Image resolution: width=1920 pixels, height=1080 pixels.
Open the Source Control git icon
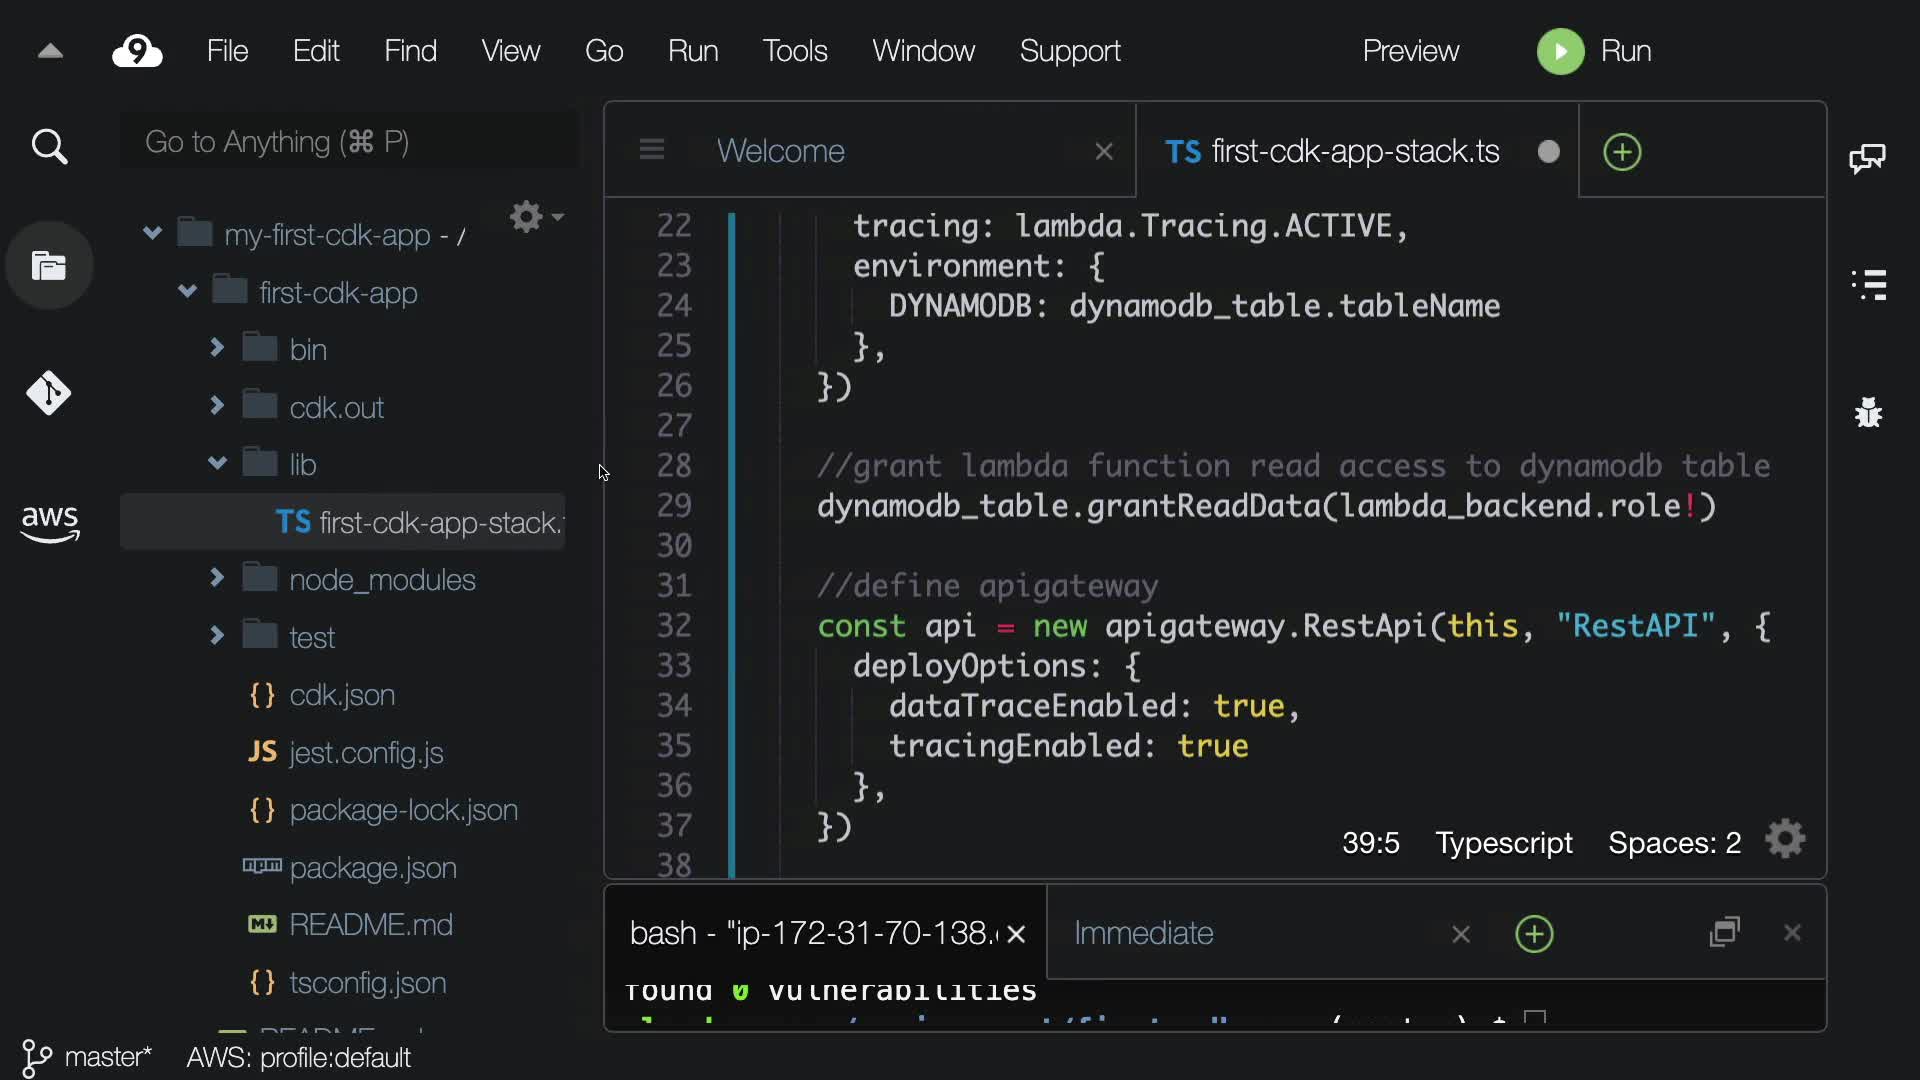tap(49, 393)
